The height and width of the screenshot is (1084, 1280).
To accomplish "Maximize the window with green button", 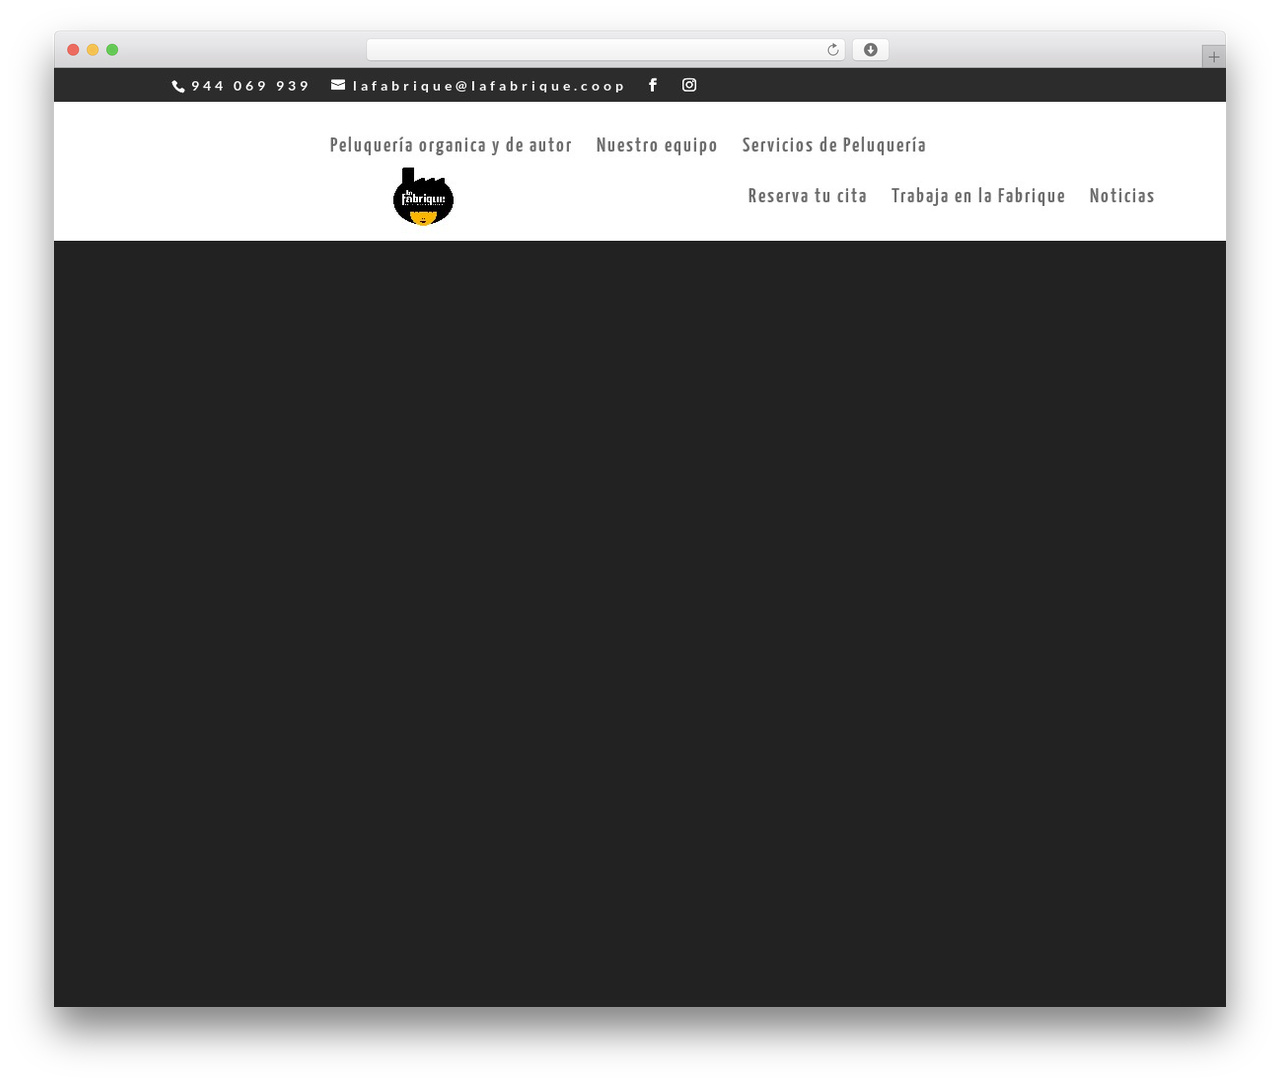I will (112, 50).
